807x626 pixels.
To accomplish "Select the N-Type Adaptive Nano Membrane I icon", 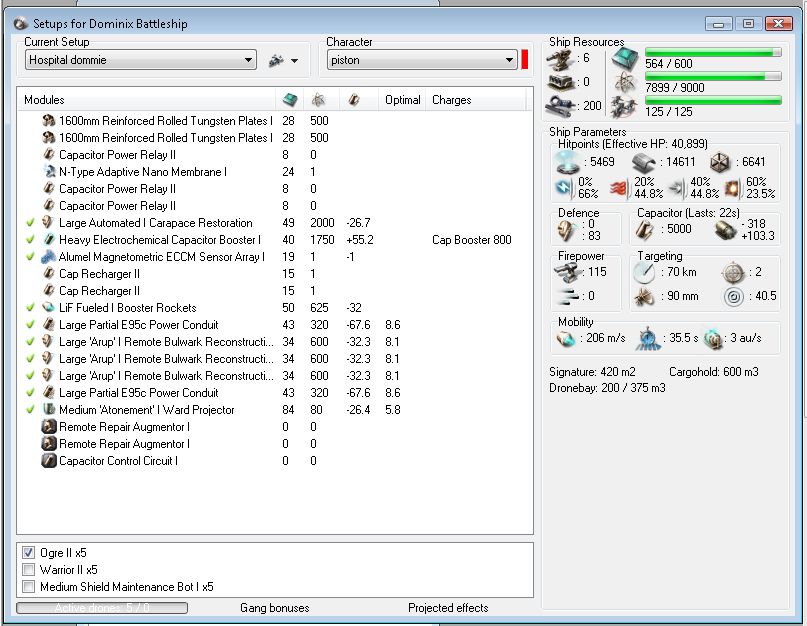I will pyautogui.click(x=49, y=171).
